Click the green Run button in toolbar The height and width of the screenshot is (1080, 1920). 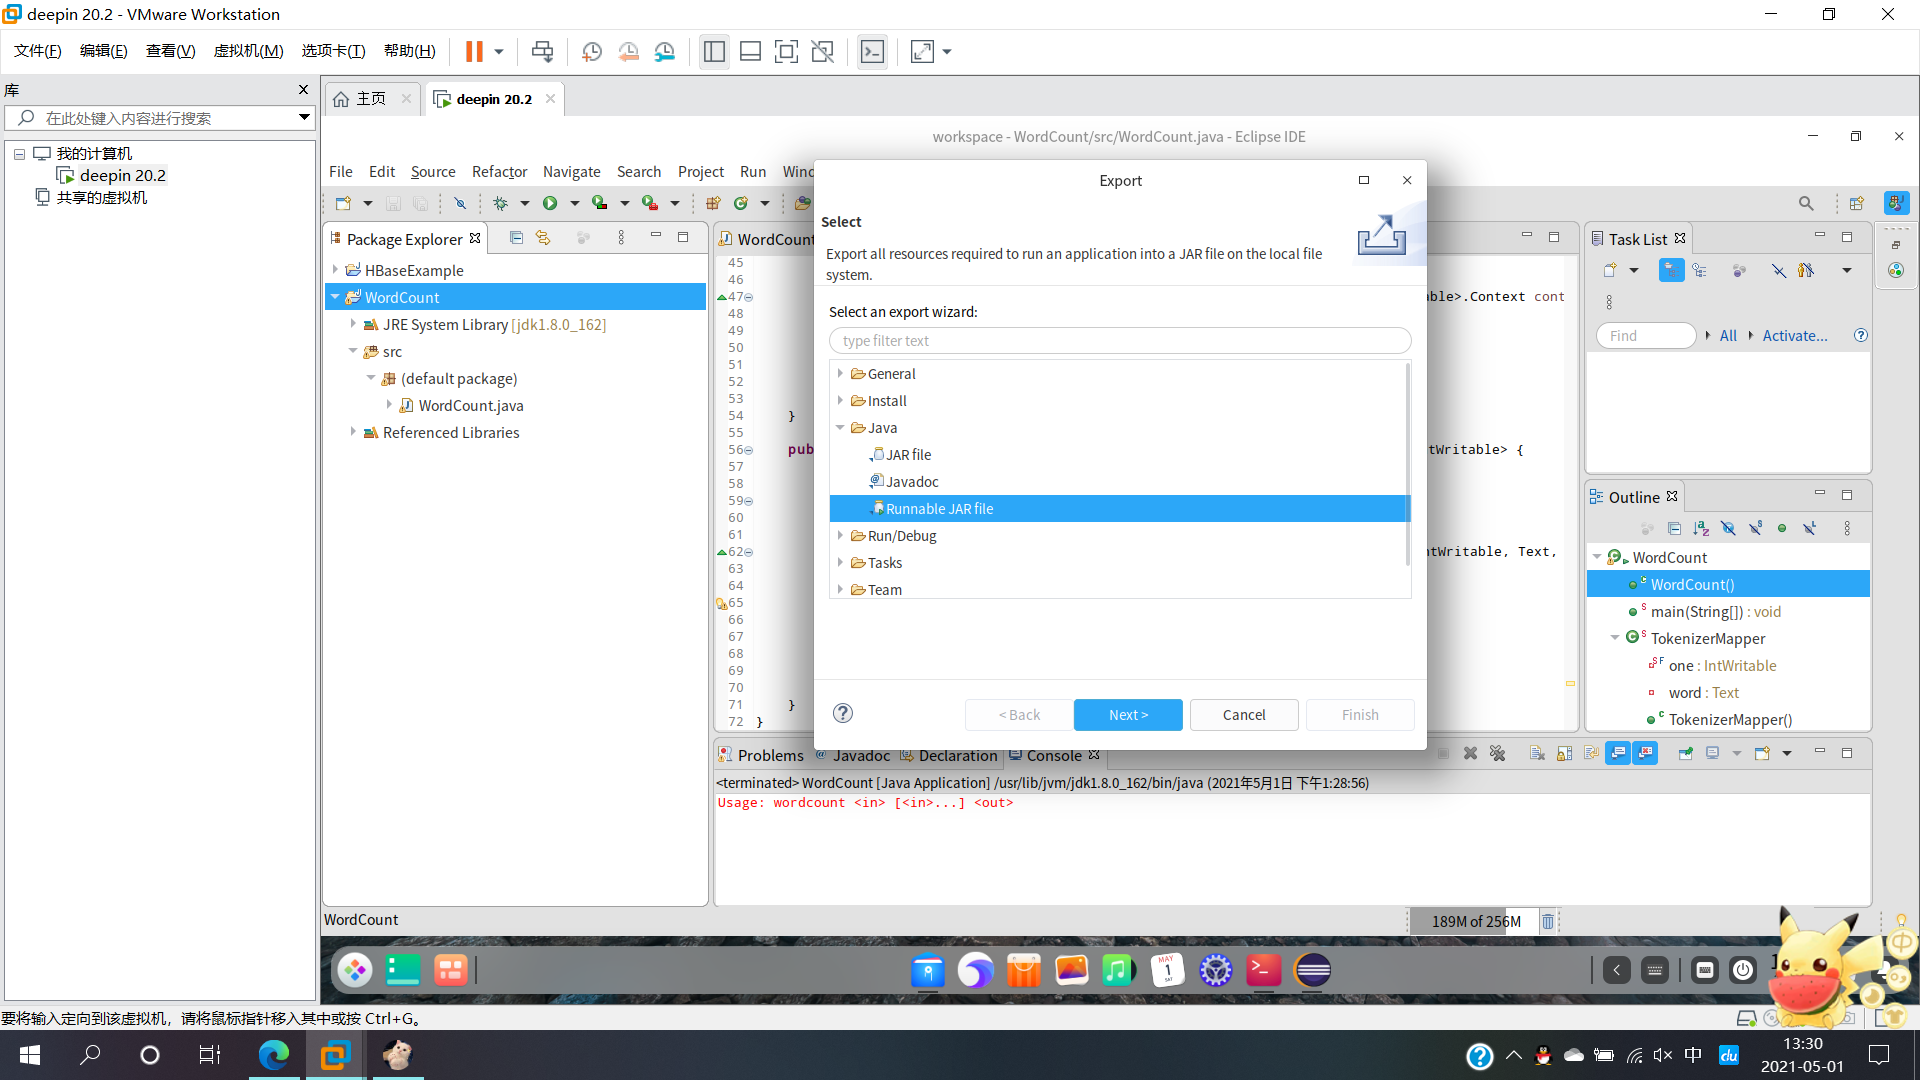(550, 203)
